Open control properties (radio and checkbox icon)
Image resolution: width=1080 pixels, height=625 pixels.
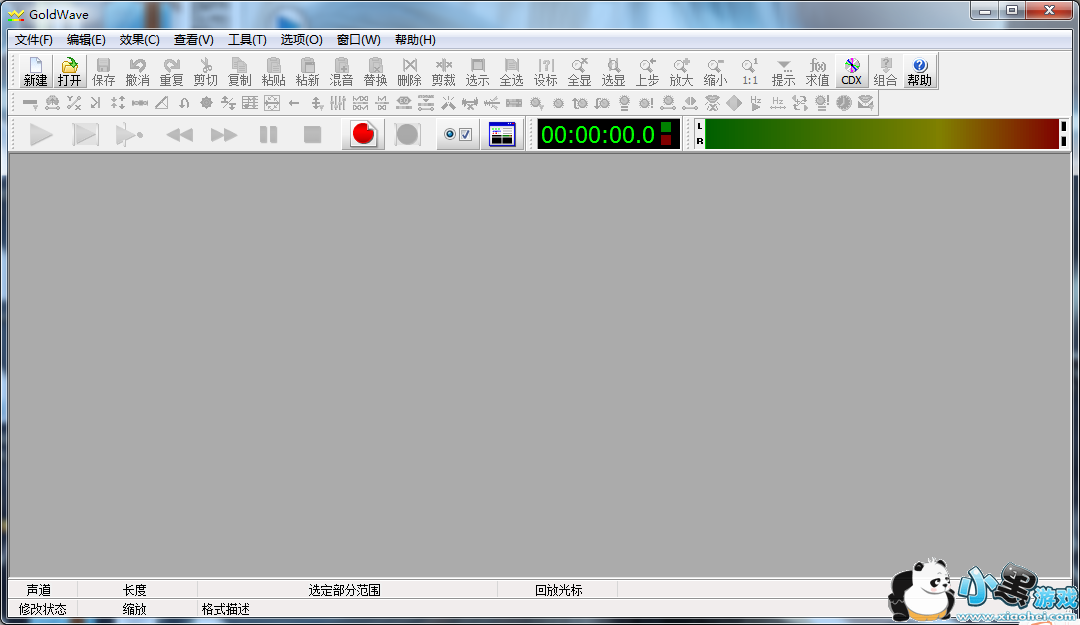[458, 134]
